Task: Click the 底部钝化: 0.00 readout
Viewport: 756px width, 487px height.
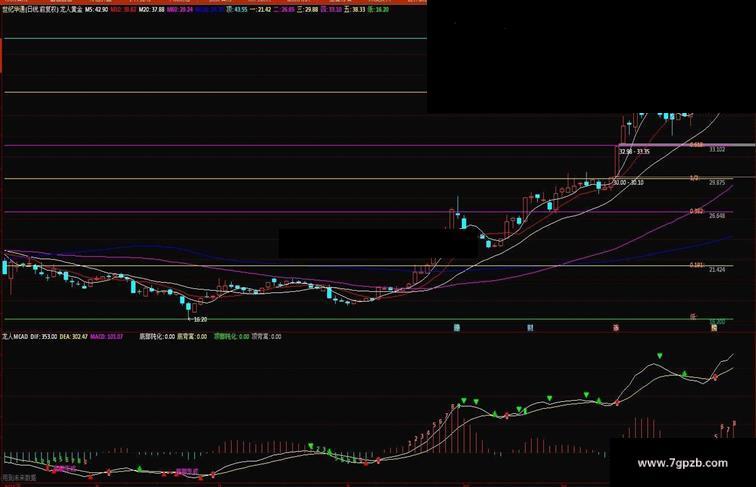Action: 157,337
